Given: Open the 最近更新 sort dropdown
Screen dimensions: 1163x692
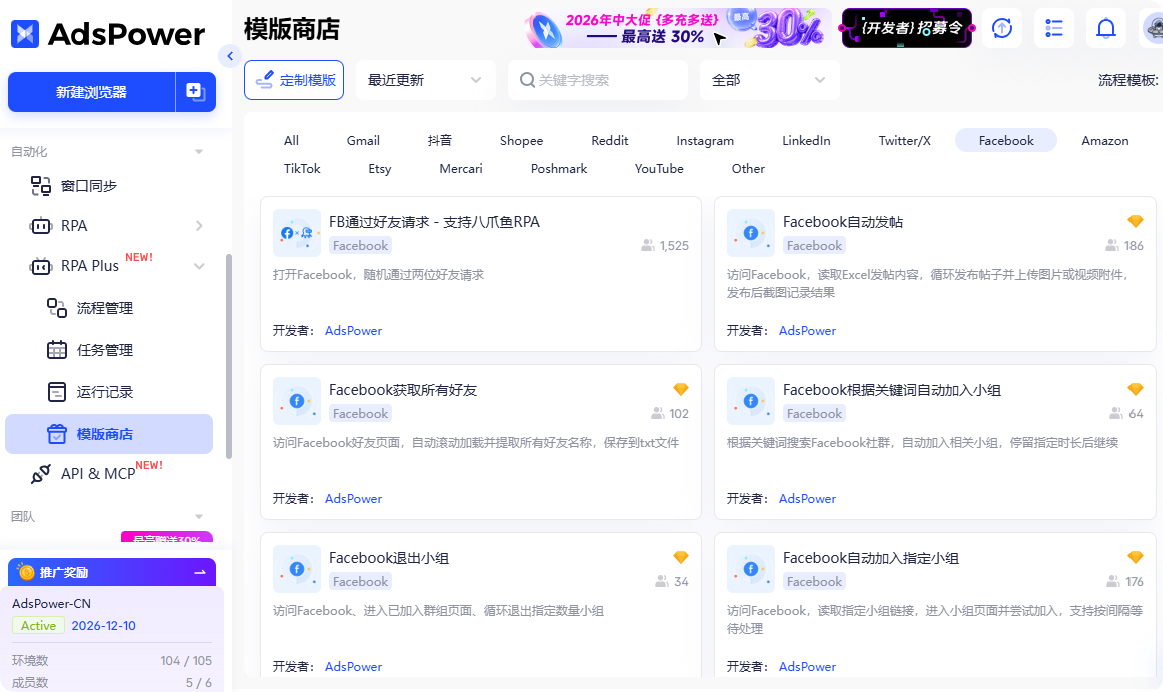Looking at the screenshot, I should pyautogui.click(x=425, y=80).
